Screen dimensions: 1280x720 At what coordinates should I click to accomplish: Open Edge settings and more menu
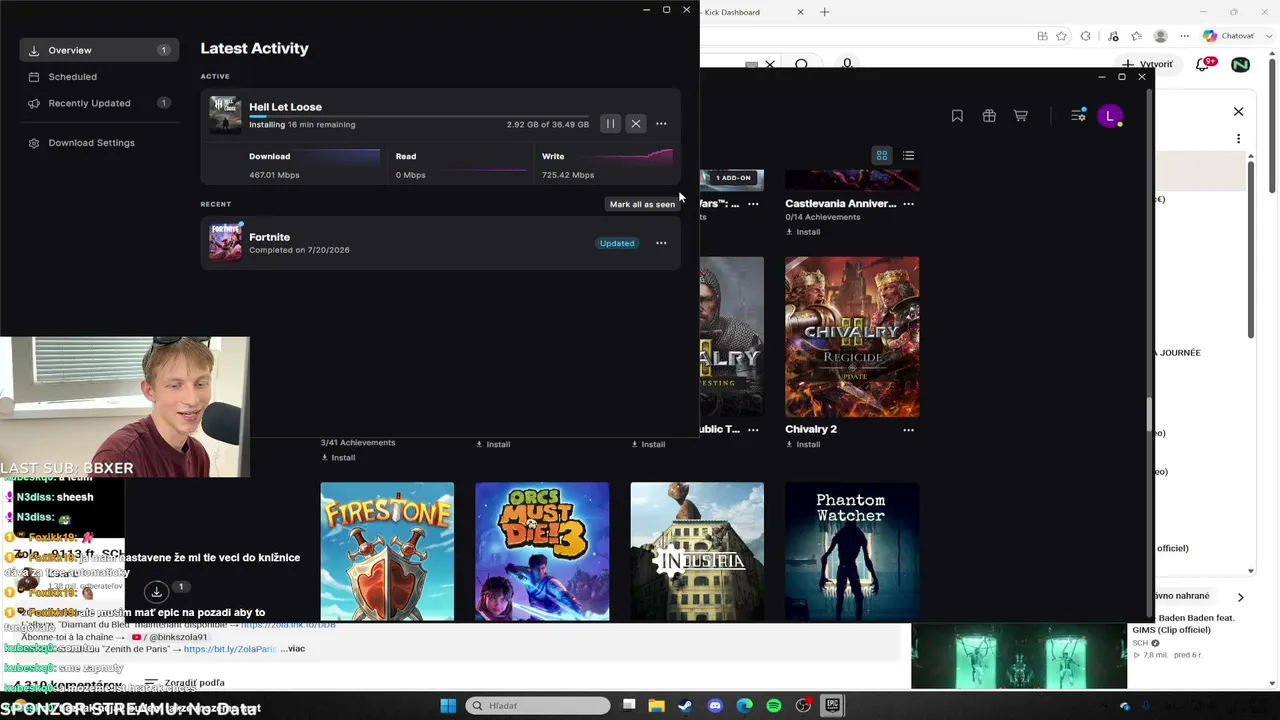click(x=1183, y=36)
